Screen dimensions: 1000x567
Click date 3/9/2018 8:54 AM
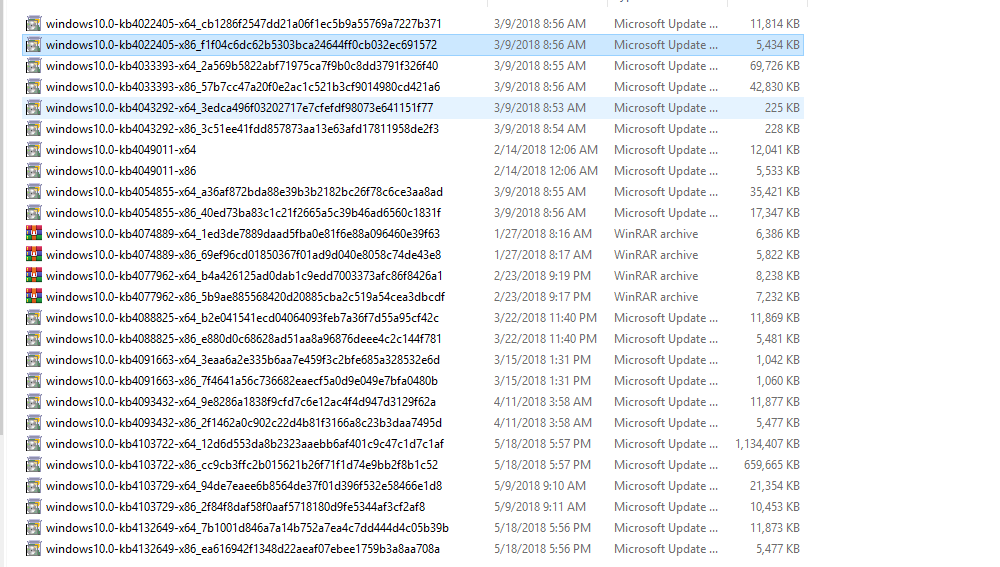(x=540, y=129)
